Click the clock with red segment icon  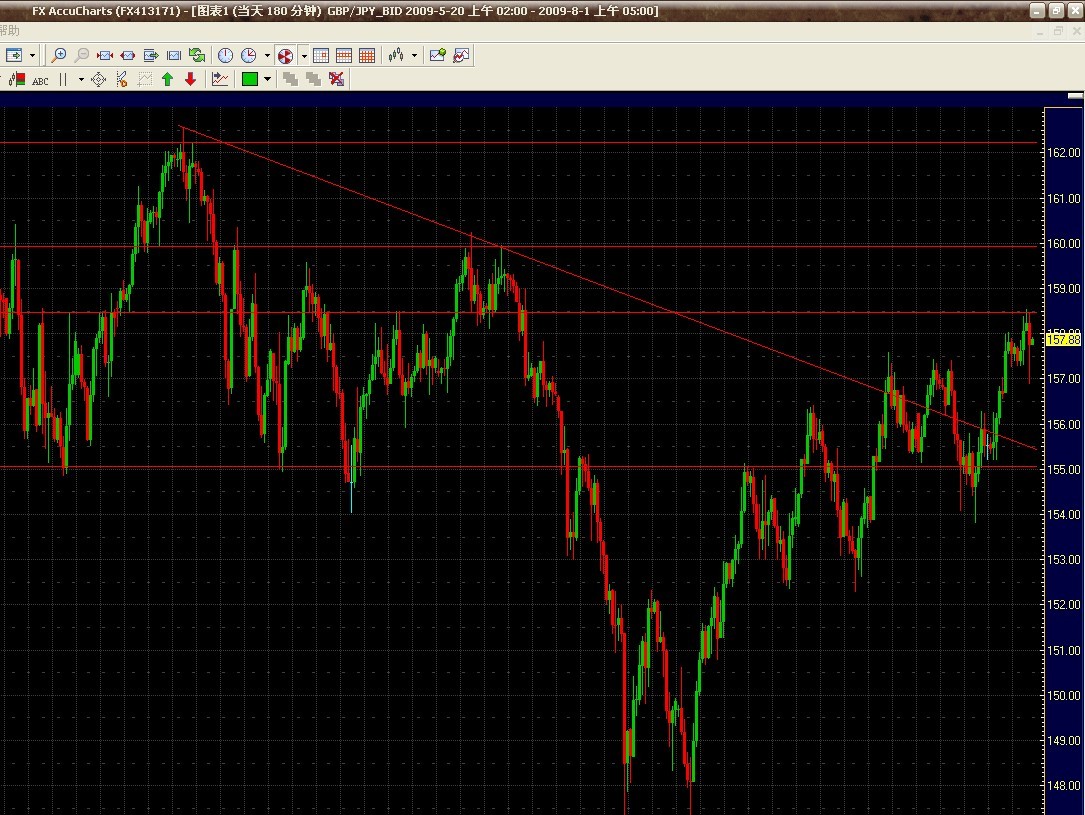[x=248, y=55]
